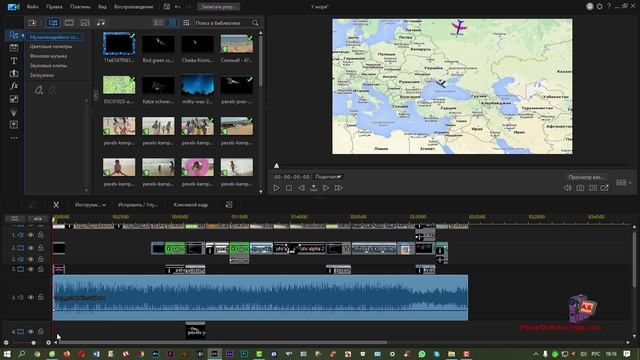This screenshot has height=360, width=640.
Task: Open the Particle Room icon
Action: coord(13,112)
